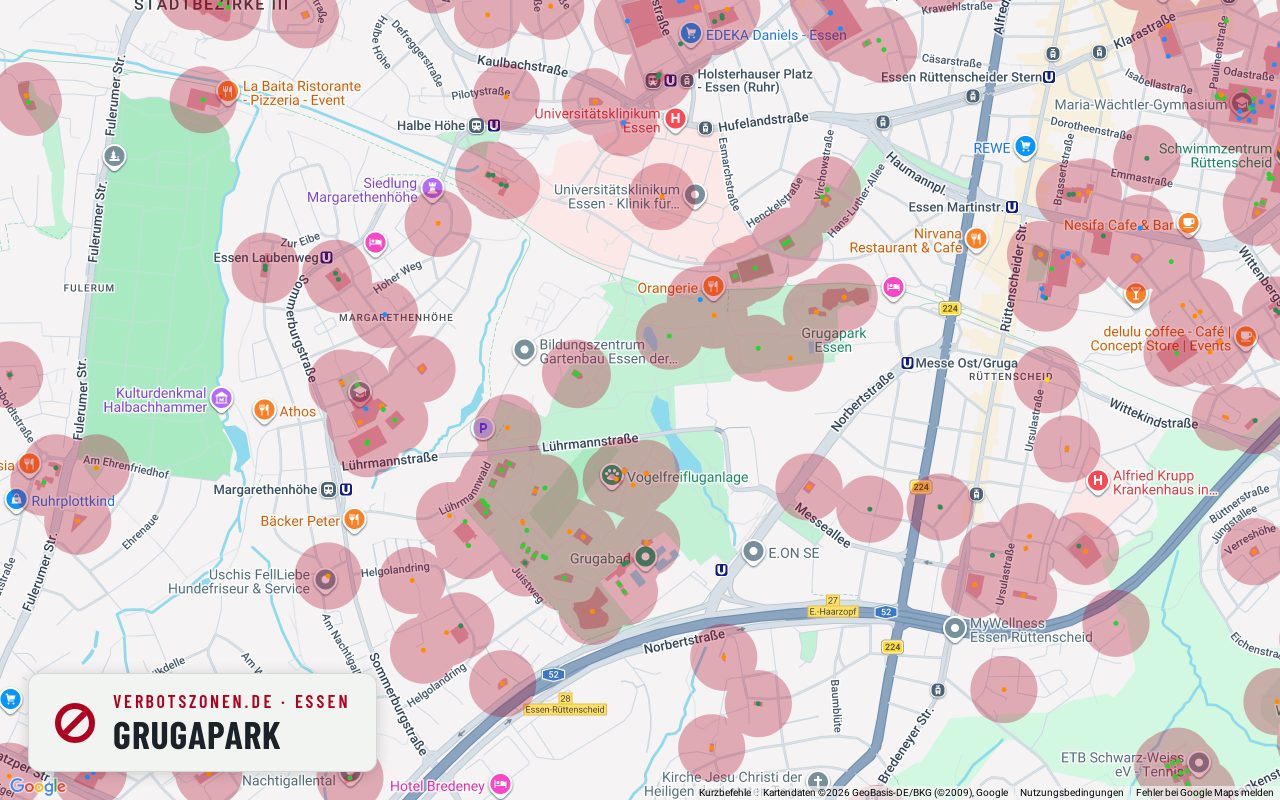This screenshot has height=800, width=1280.
Task: Click Fehler bei Google Maps melden
Action: pyautogui.click(x=1204, y=792)
